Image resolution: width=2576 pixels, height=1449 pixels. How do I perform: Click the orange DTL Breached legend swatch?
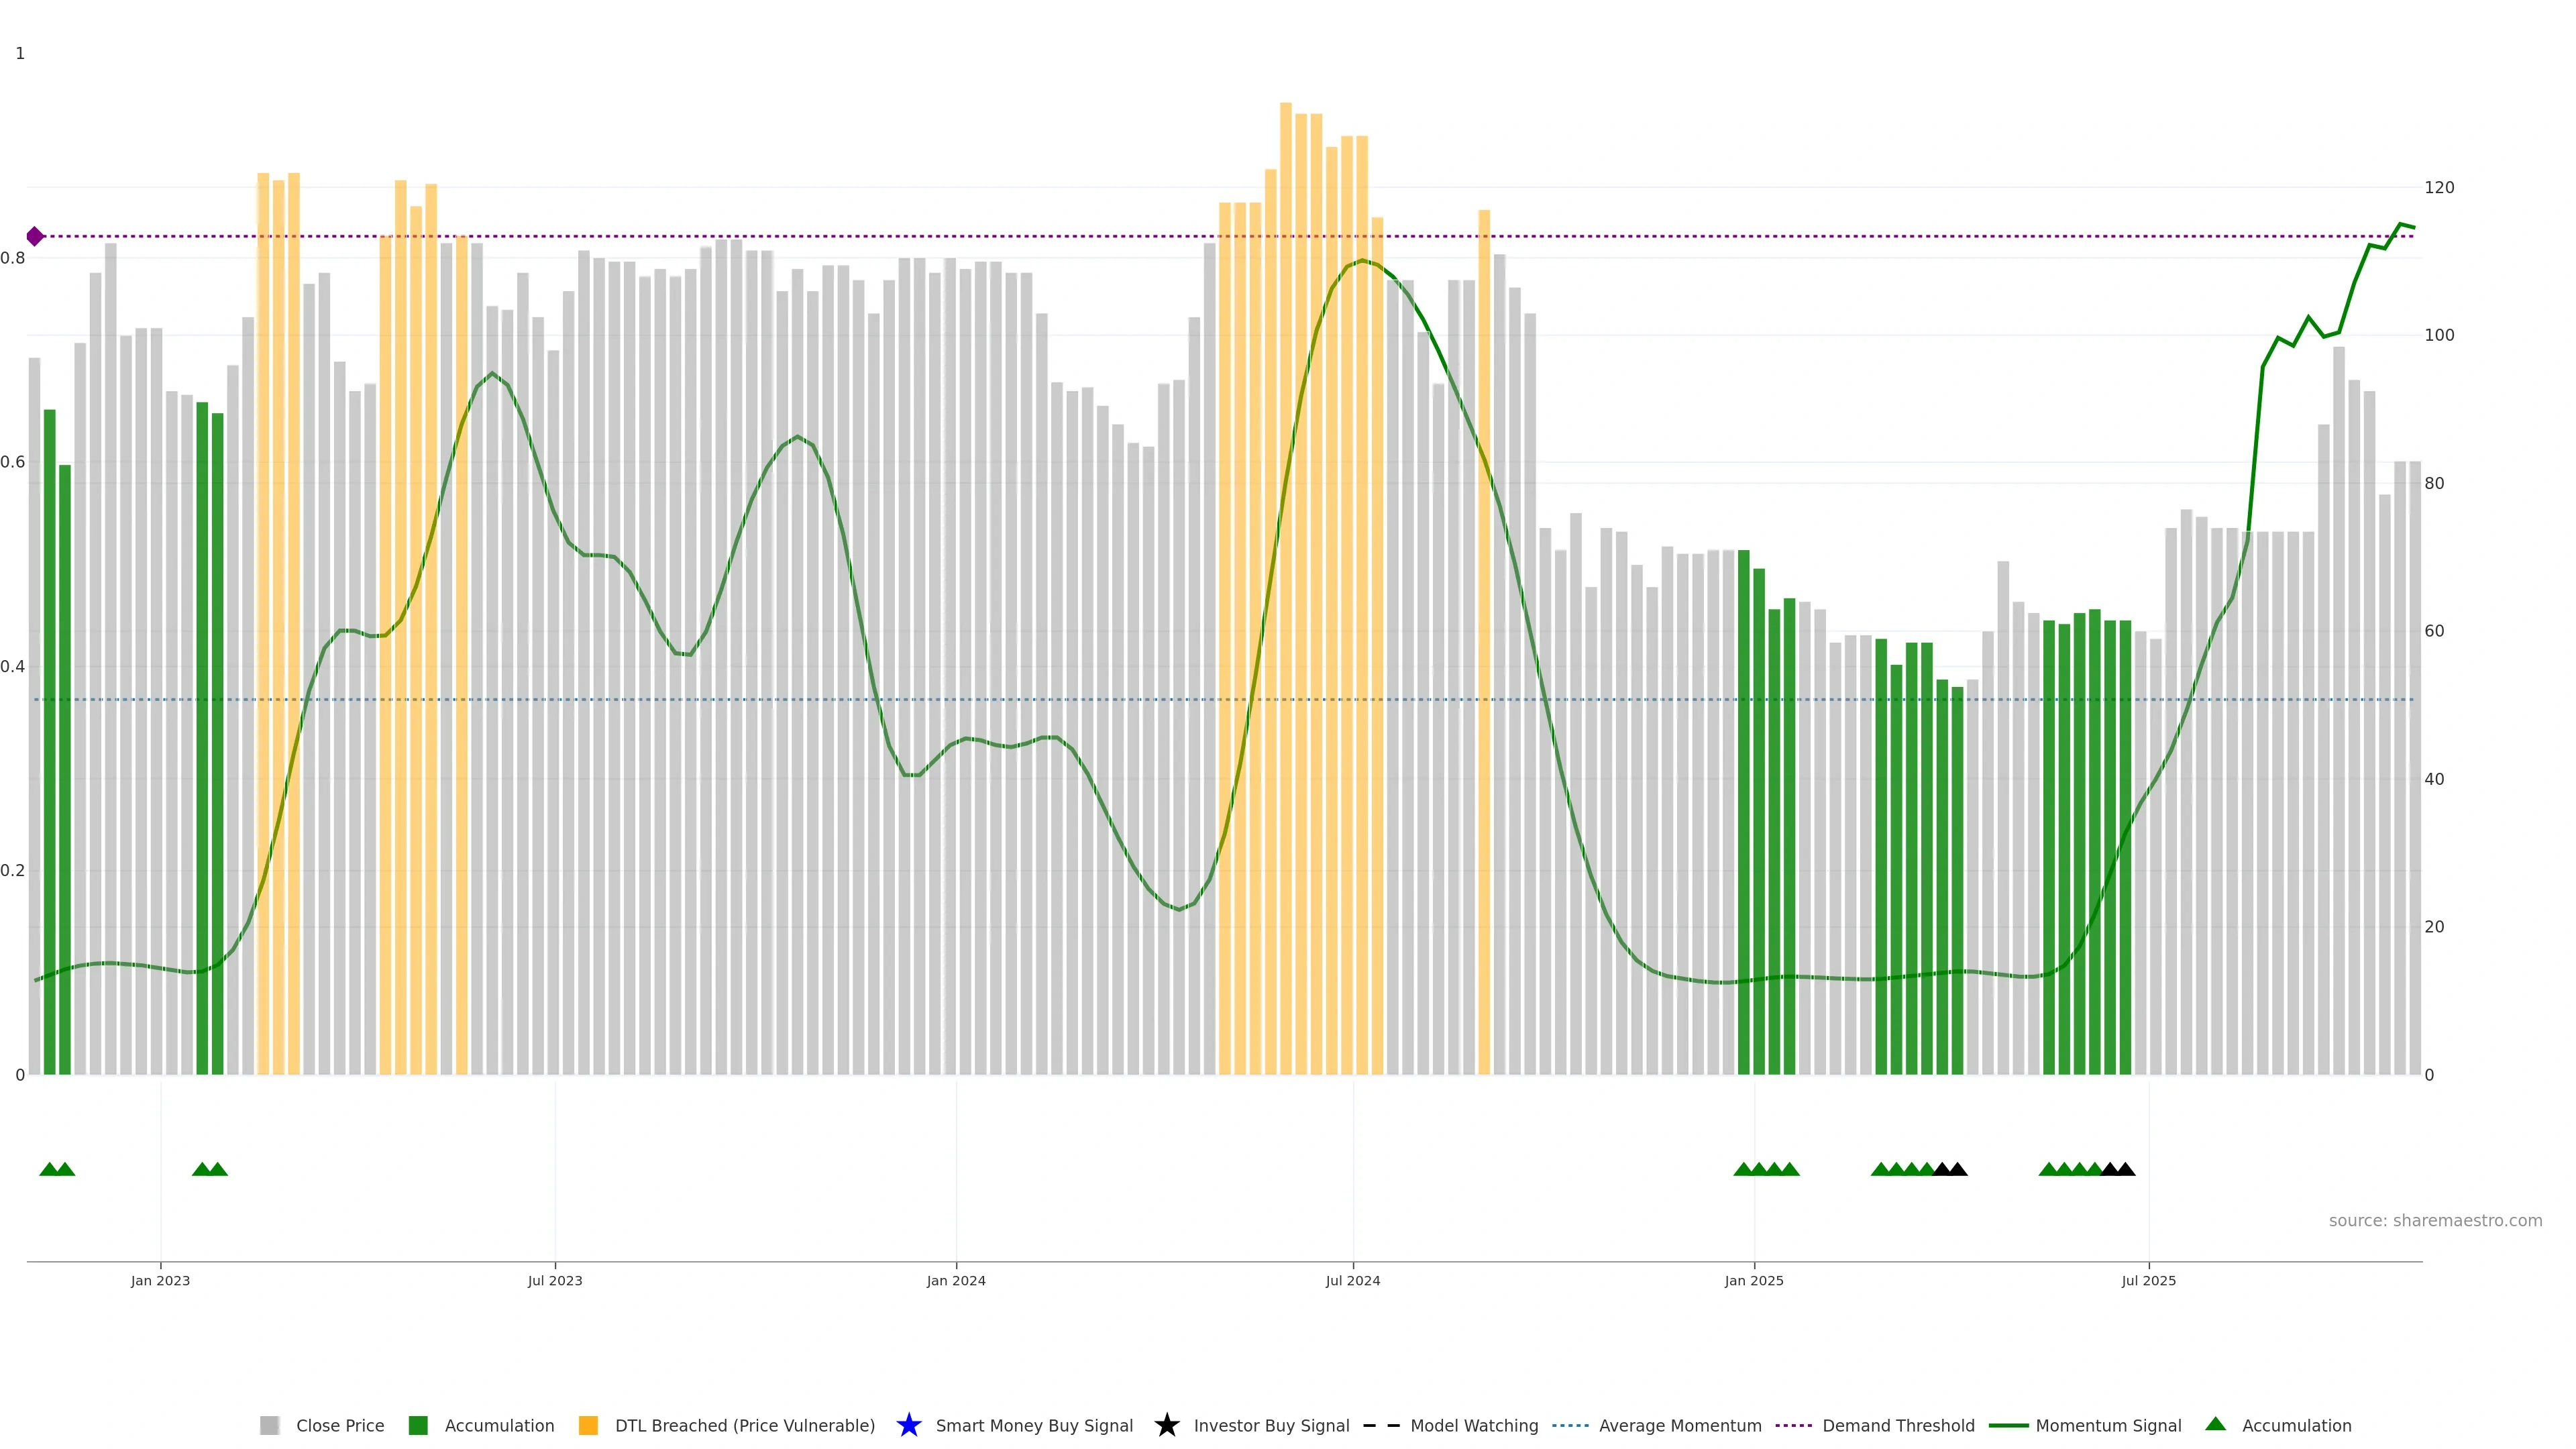coord(588,1425)
